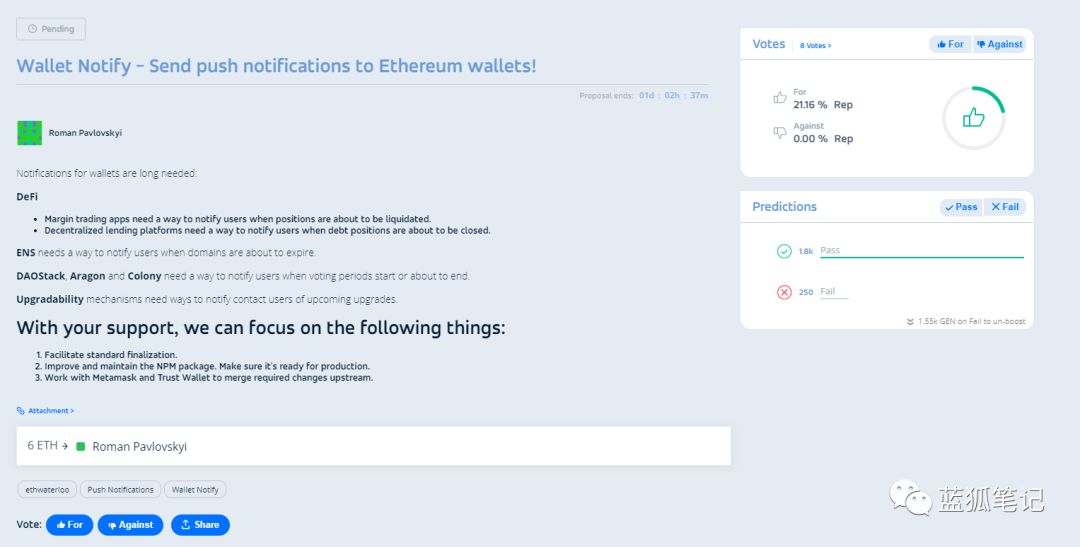
Task: Click the thumbs-down icon beside Against 0.00% Rep
Action: click(x=780, y=132)
